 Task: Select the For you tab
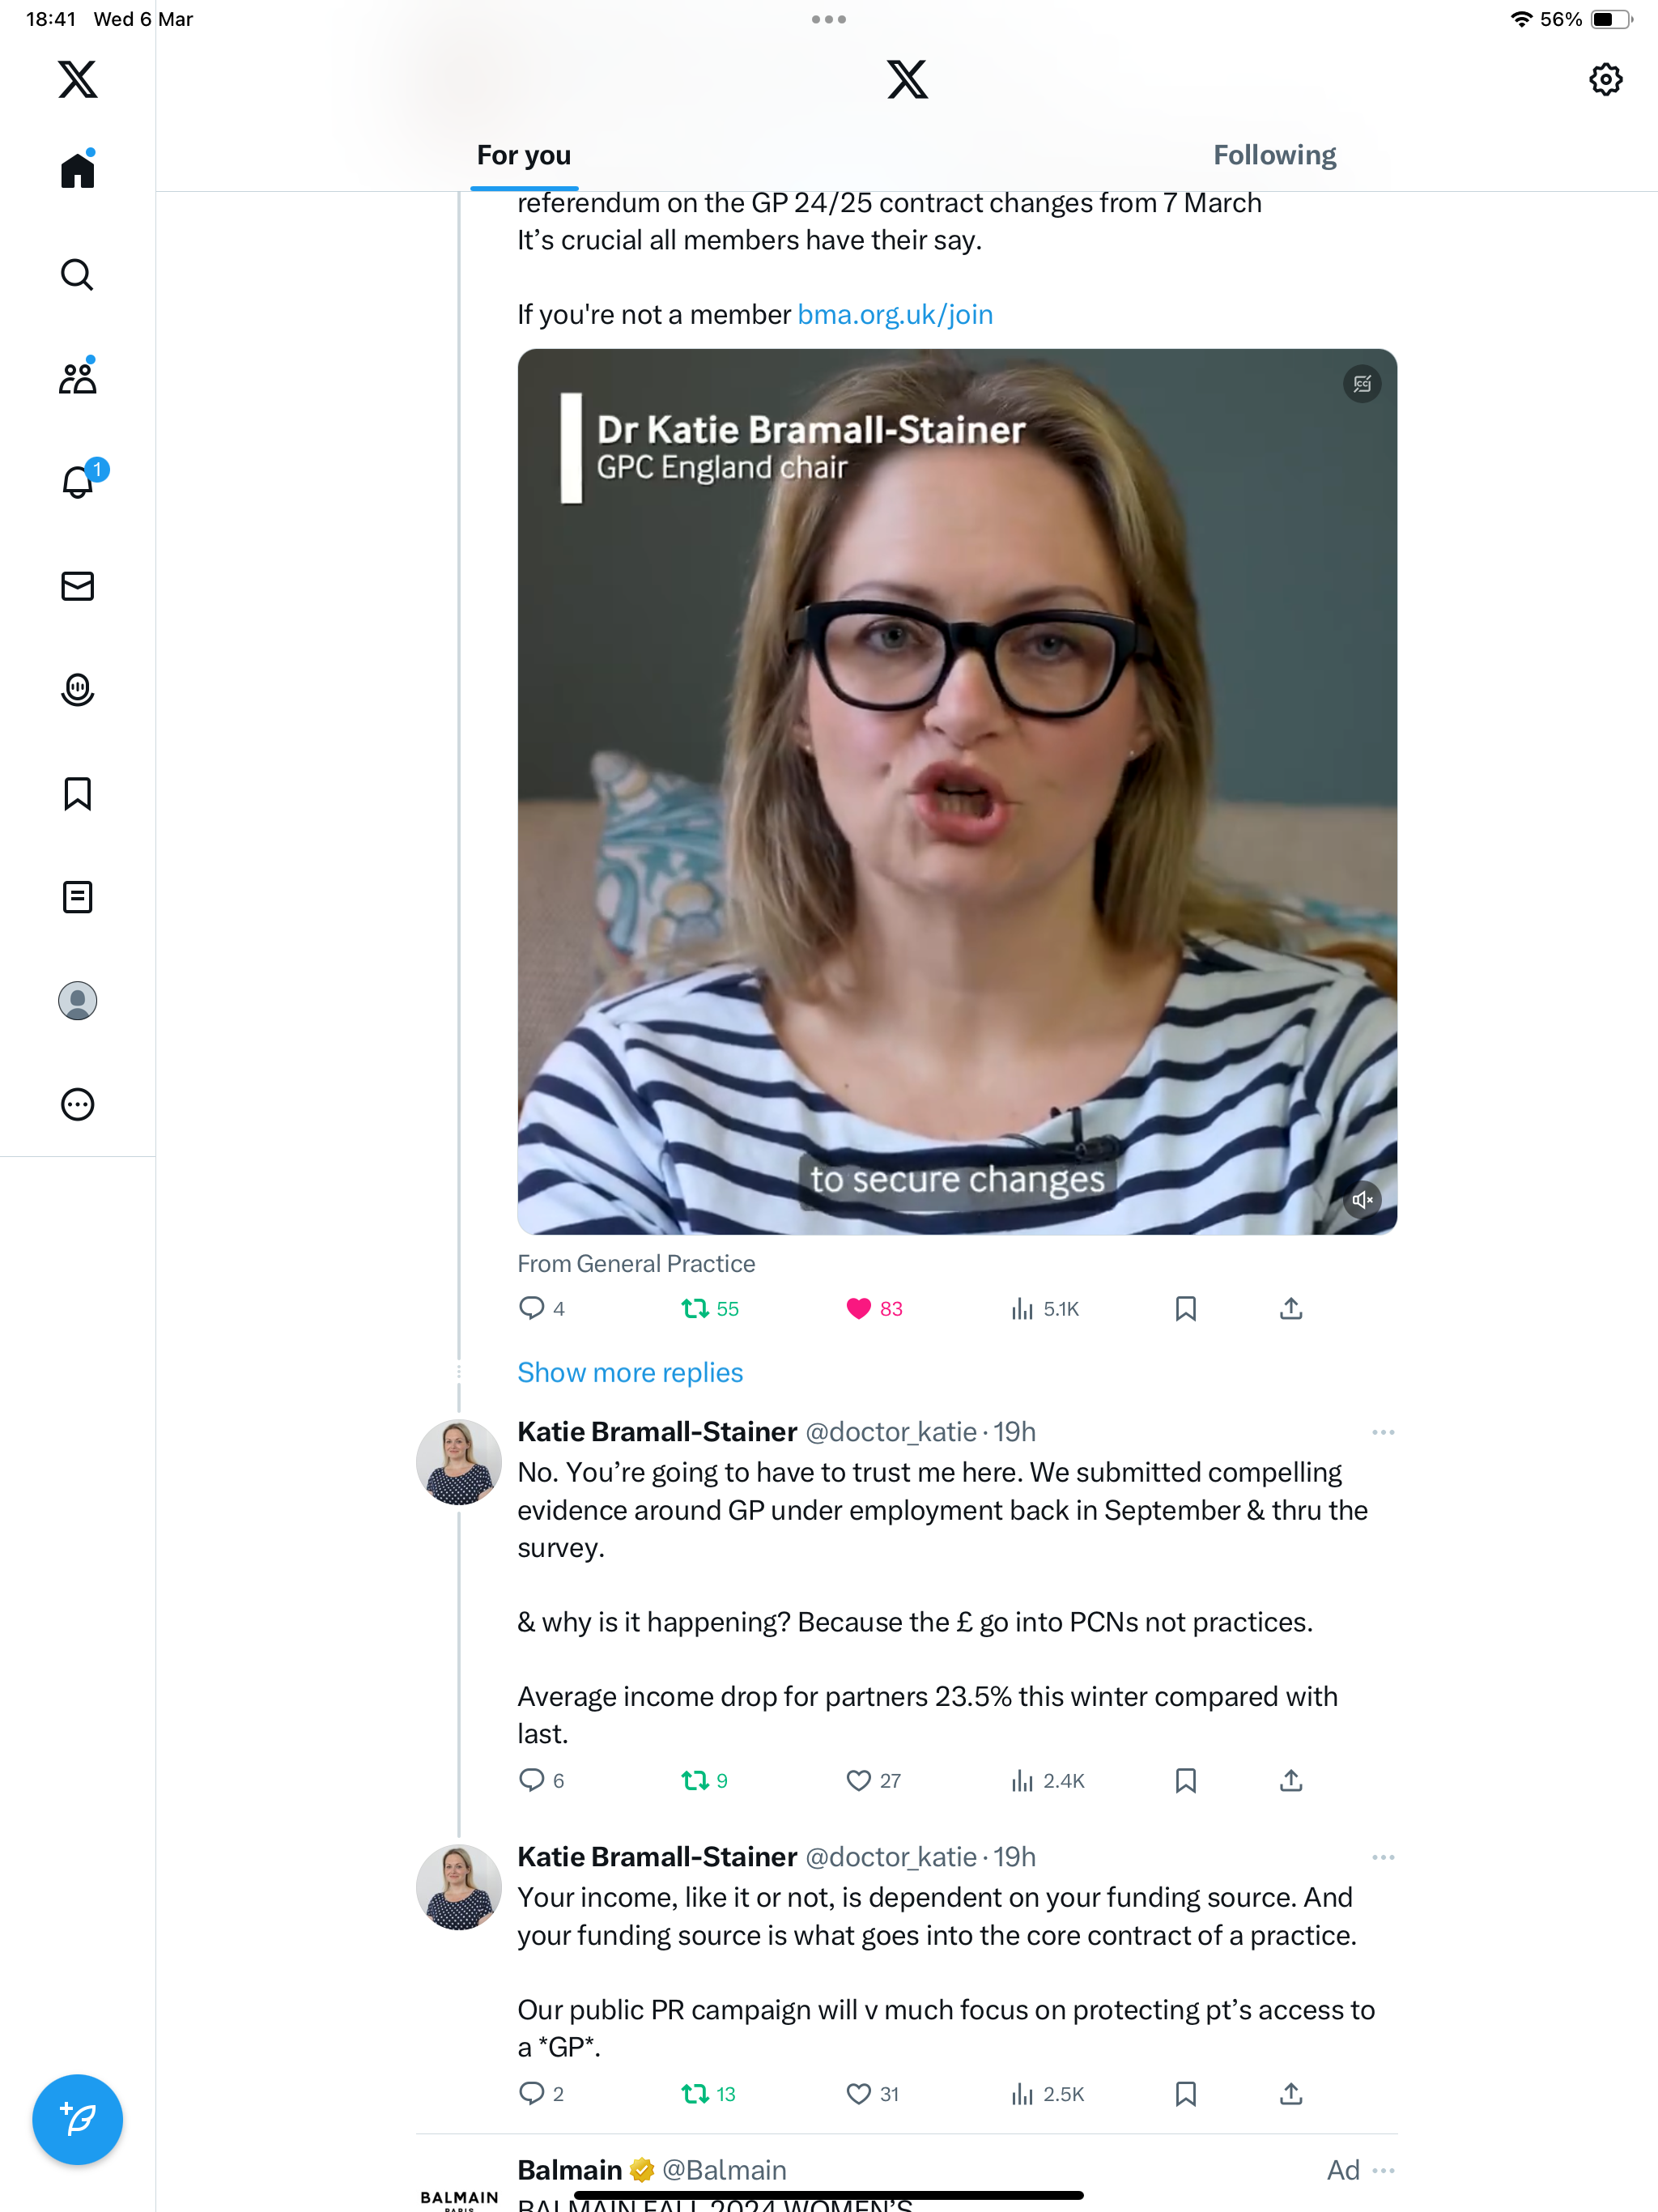point(524,155)
